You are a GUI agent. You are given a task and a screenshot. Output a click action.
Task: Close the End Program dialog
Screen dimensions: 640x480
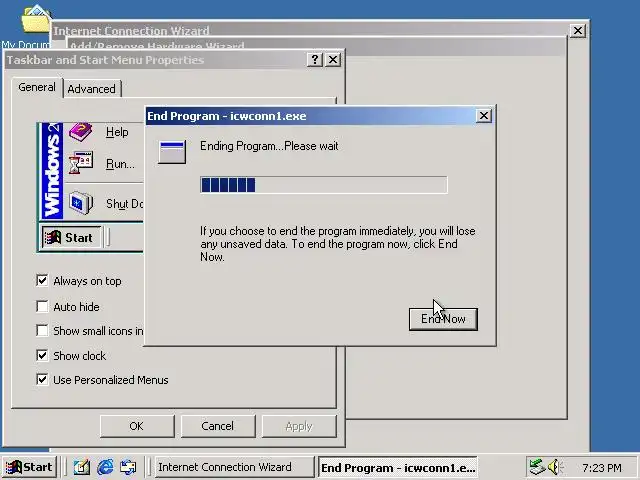click(x=484, y=116)
